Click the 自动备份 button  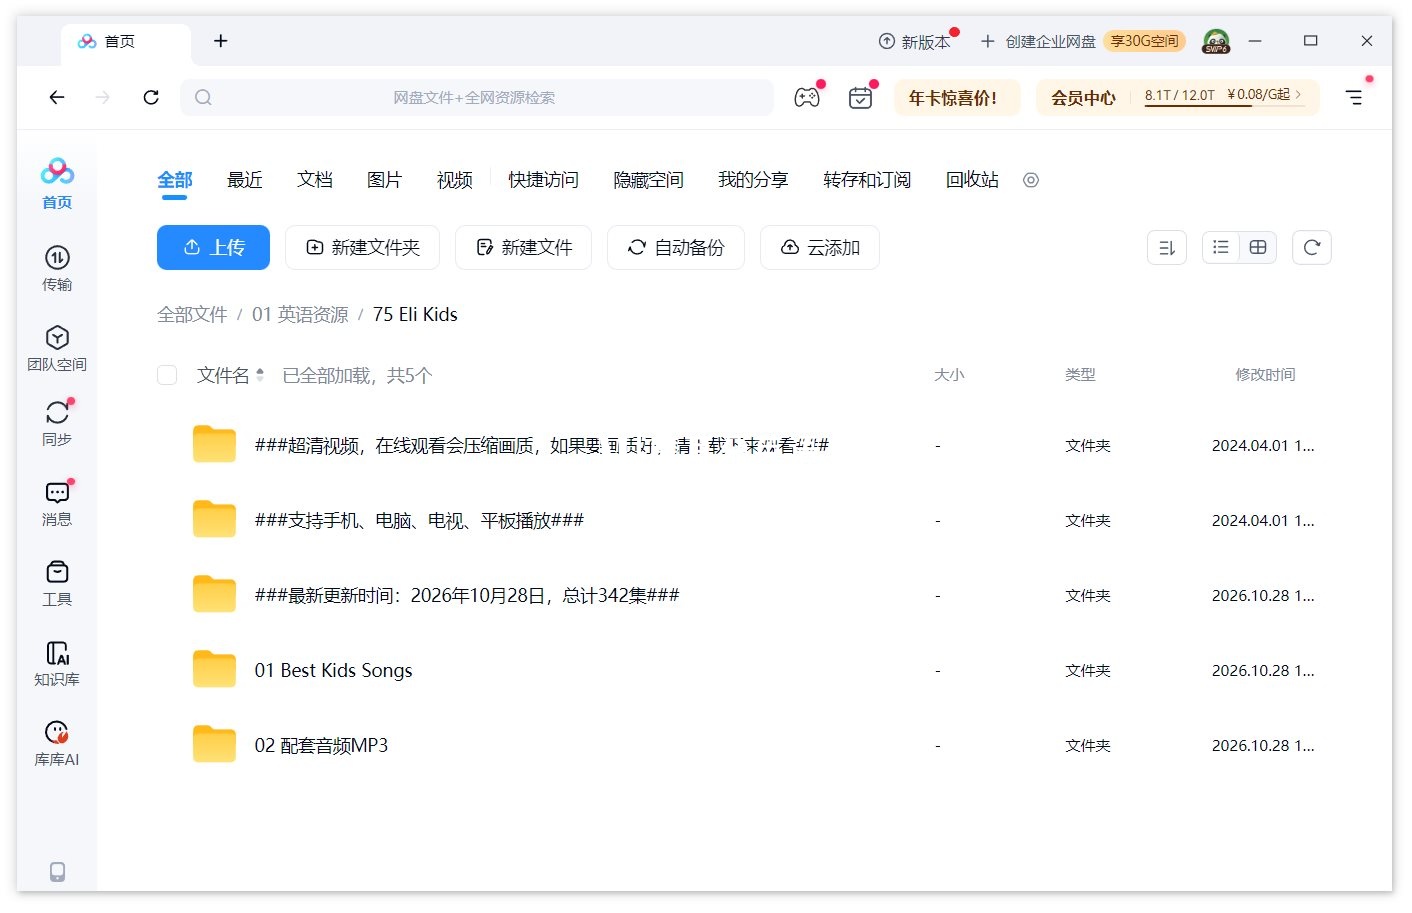point(676,248)
